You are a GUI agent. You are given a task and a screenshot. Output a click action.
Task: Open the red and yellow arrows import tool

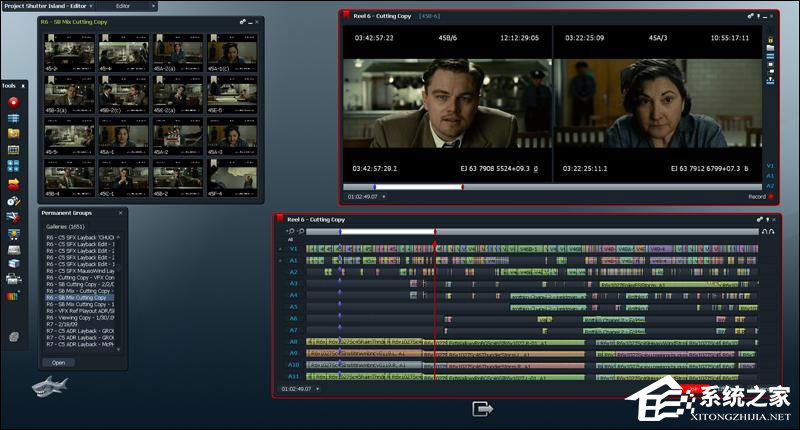(x=14, y=184)
